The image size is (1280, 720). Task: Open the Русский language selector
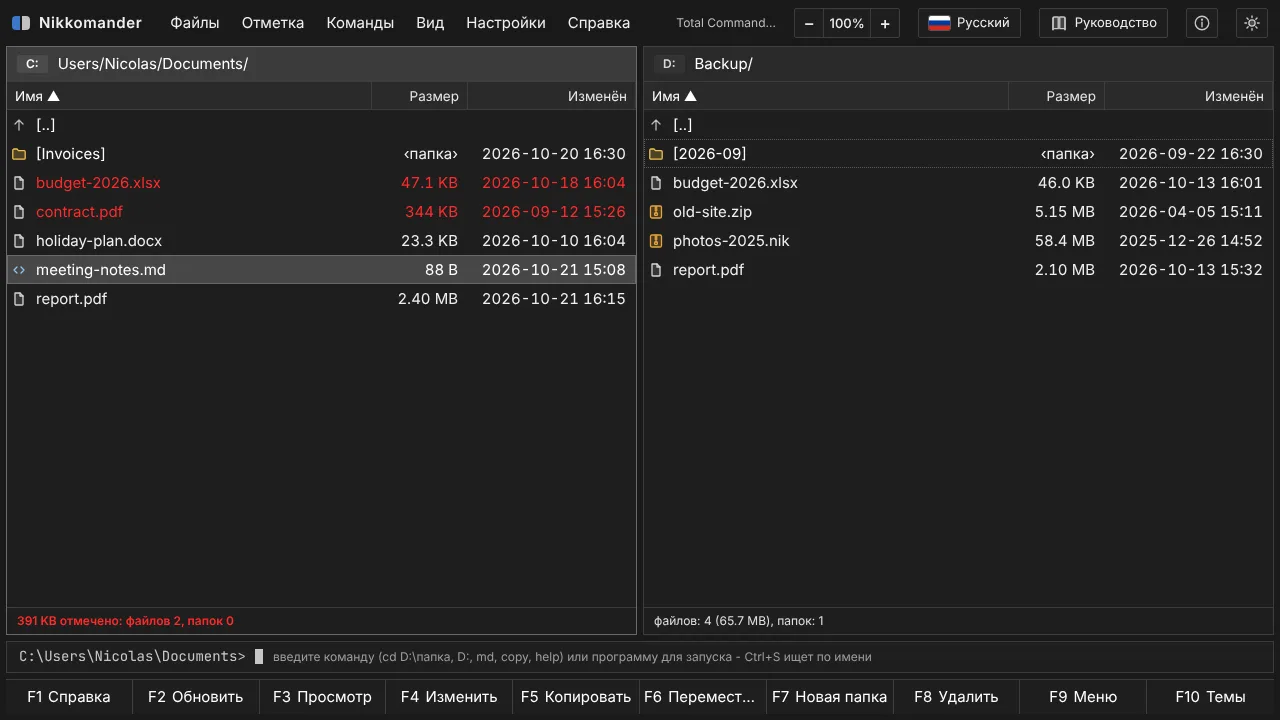click(x=969, y=23)
